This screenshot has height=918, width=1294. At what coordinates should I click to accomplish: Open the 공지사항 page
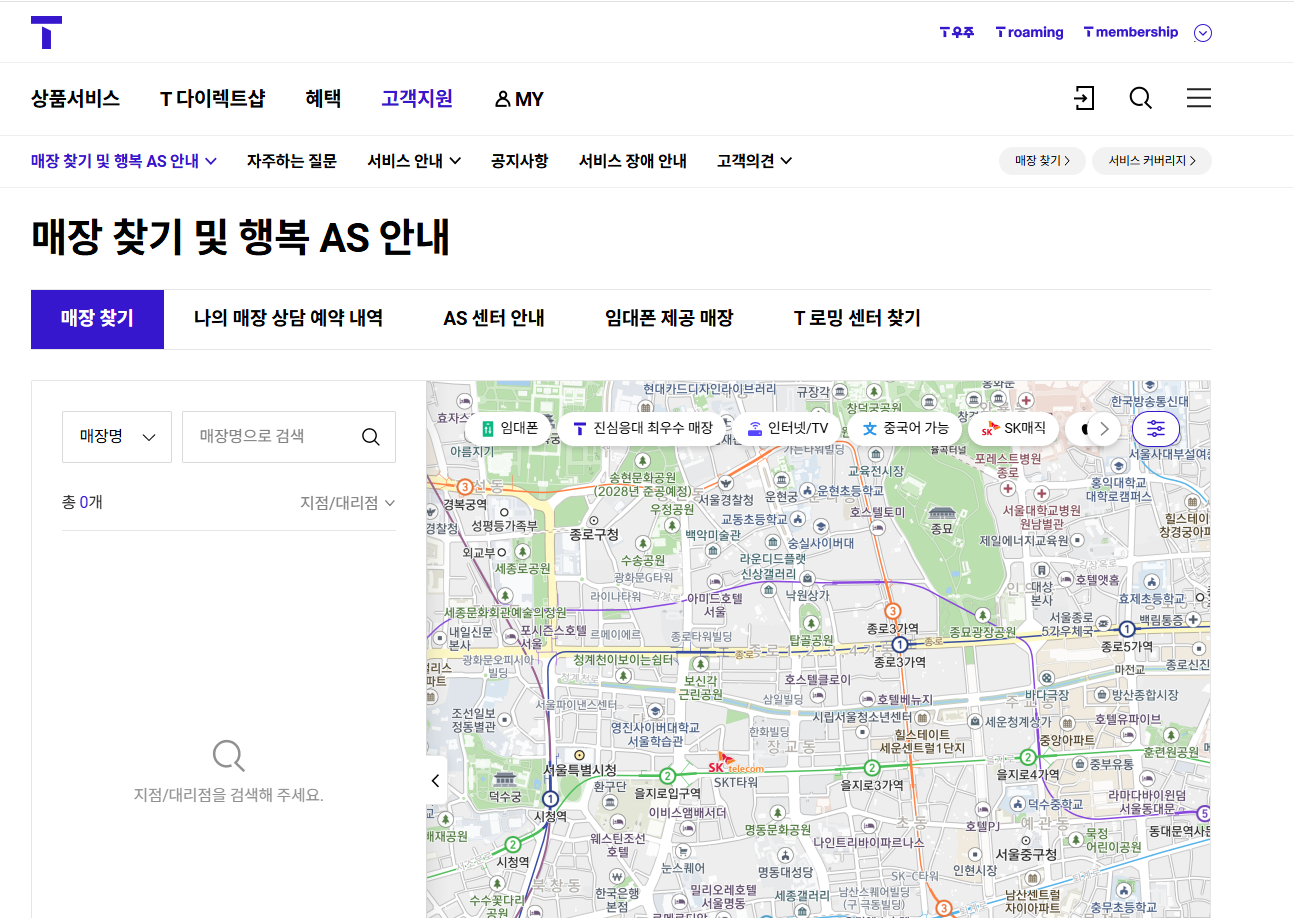pos(520,161)
